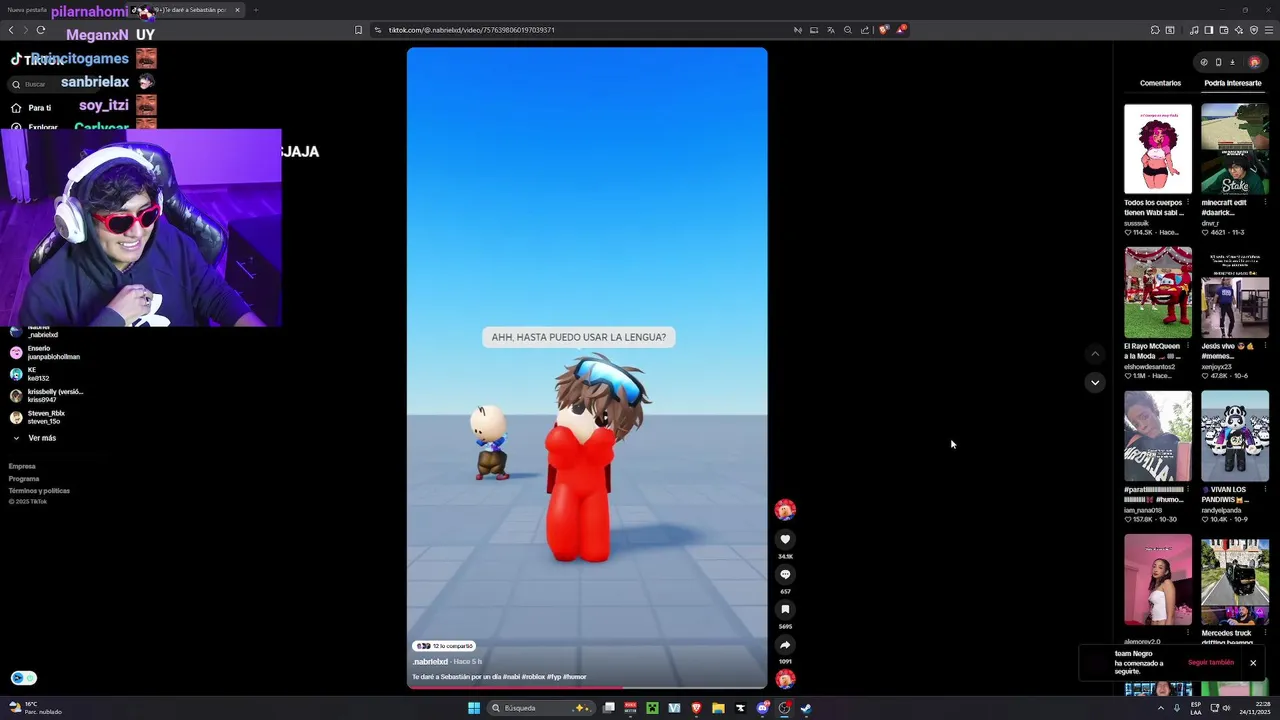Open a new browser tab with plus
The image size is (1280, 720).
pyautogui.click(x=256, y=10)
